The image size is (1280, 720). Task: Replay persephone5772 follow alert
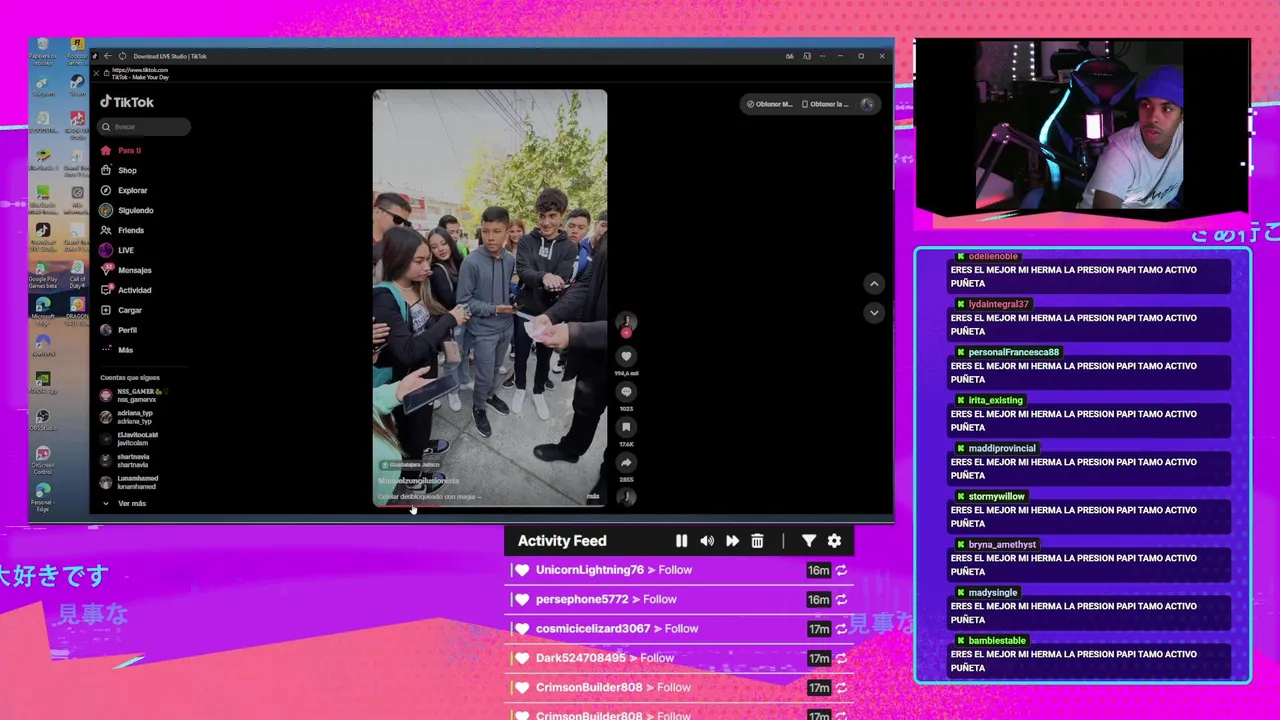tap(841, 599)
